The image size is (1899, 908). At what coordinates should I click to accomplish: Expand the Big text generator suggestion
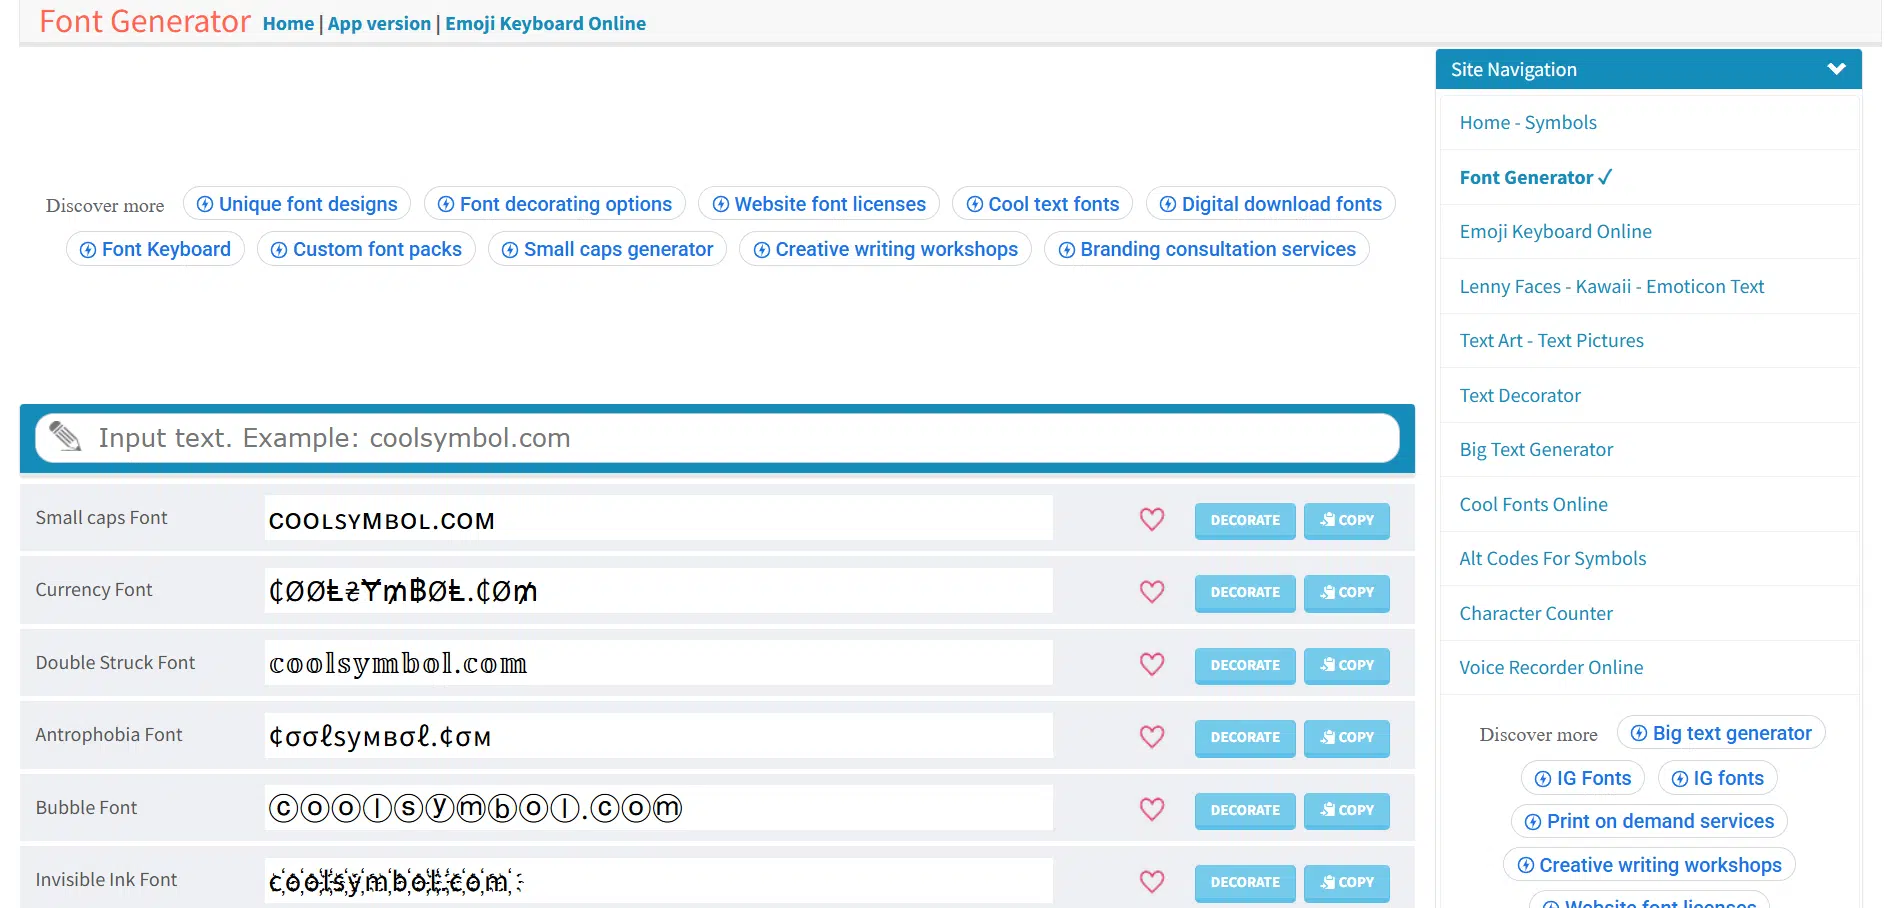click(1720, 733)
